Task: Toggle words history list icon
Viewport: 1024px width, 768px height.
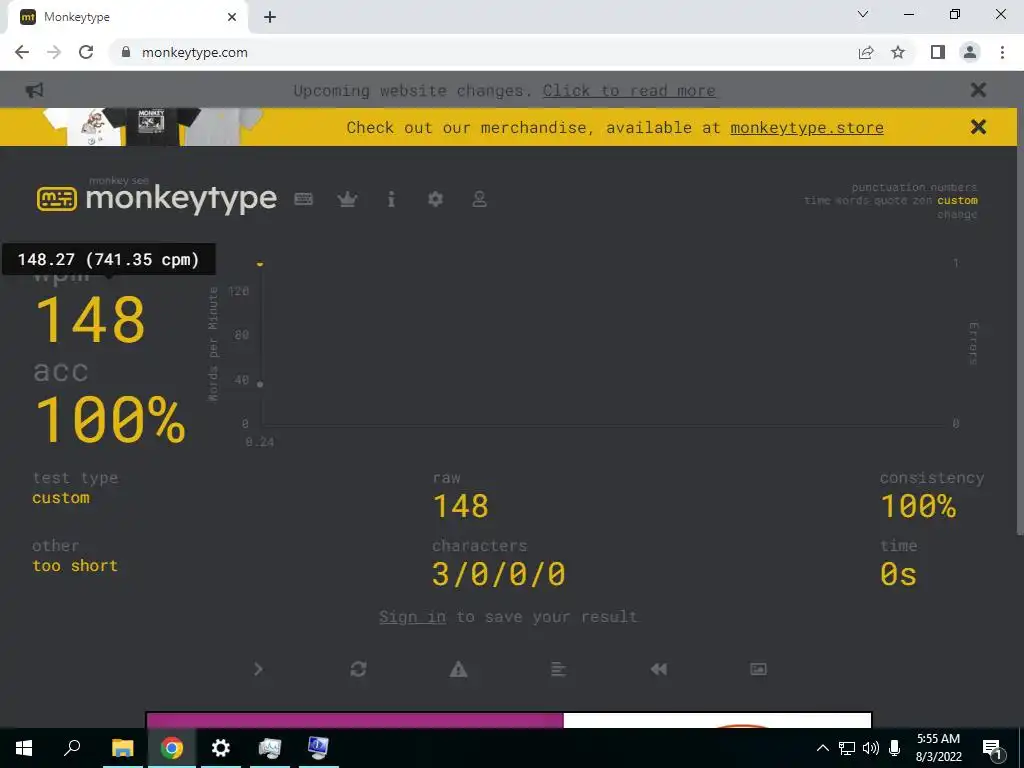Action: pos(558,669)
